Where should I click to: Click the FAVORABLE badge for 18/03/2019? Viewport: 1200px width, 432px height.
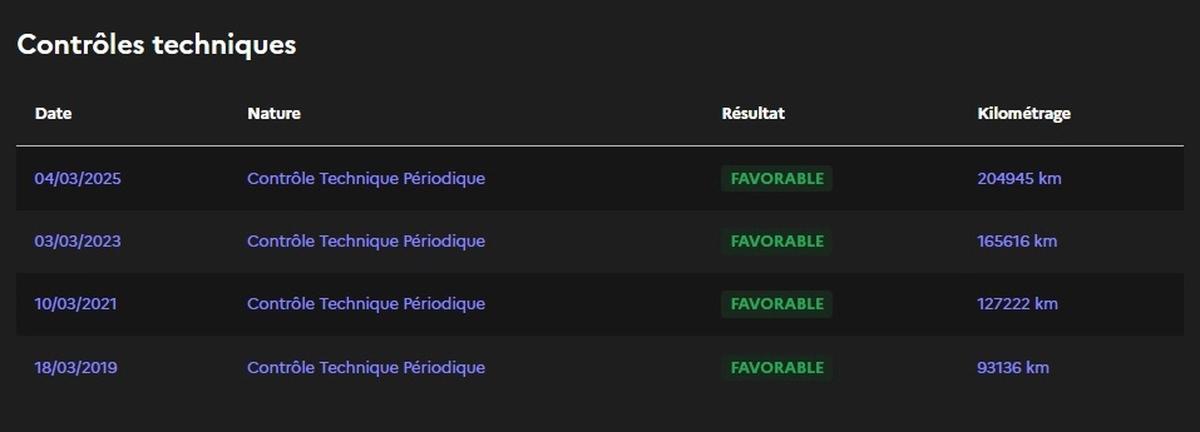coord(777,368)
